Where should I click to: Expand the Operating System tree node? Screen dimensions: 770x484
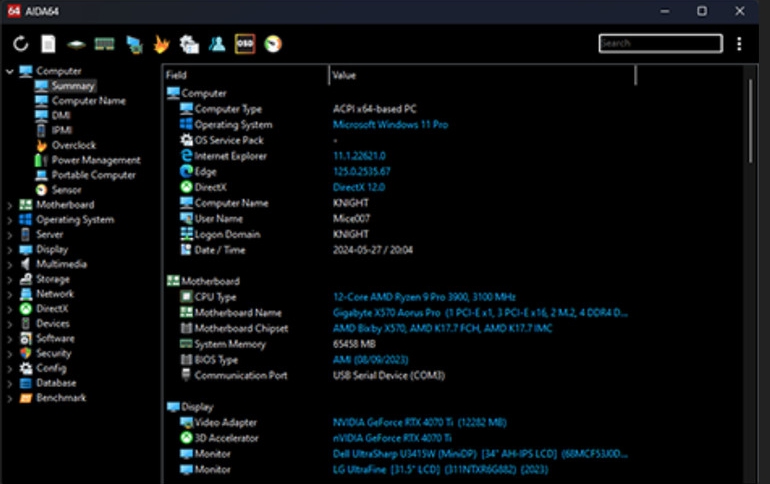coord(9,220)
